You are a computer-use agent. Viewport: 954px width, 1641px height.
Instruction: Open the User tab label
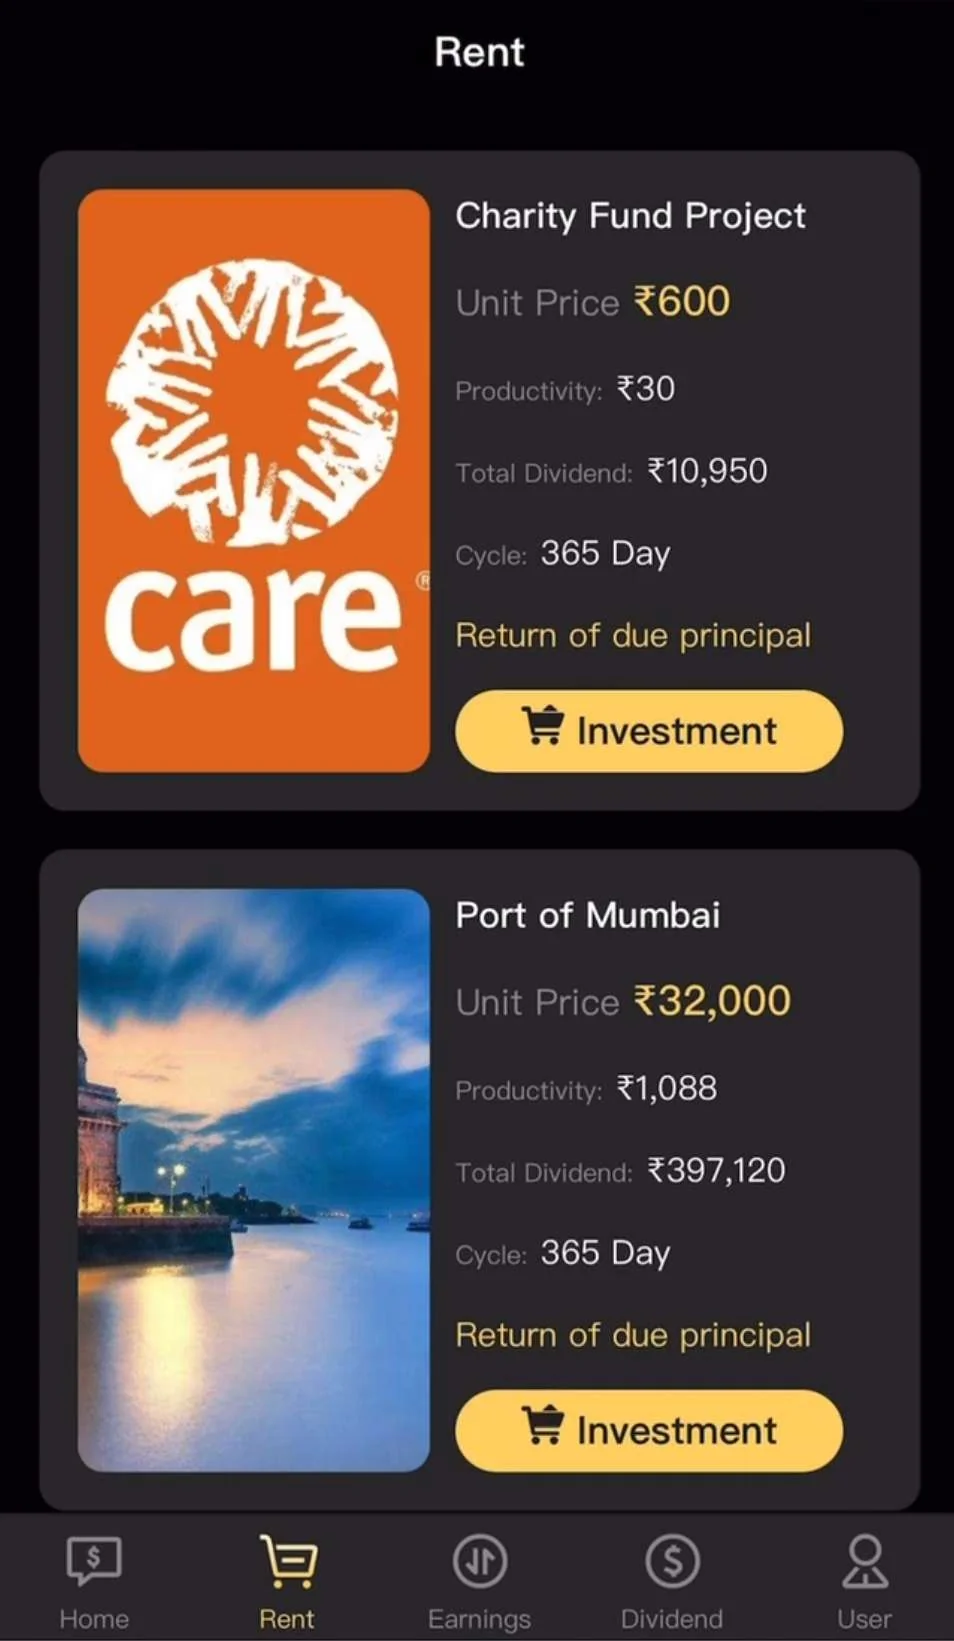864,1619
